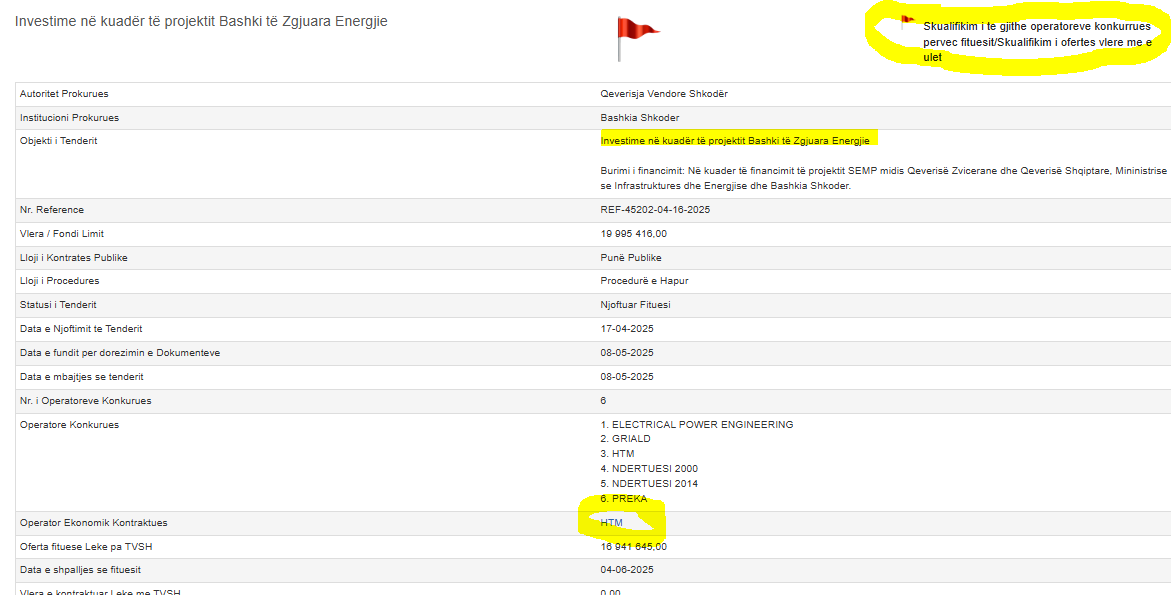Click the 'Autoritet Prokurues' row label
Viewport: 1171px width, 595px height.
point(64,94)
